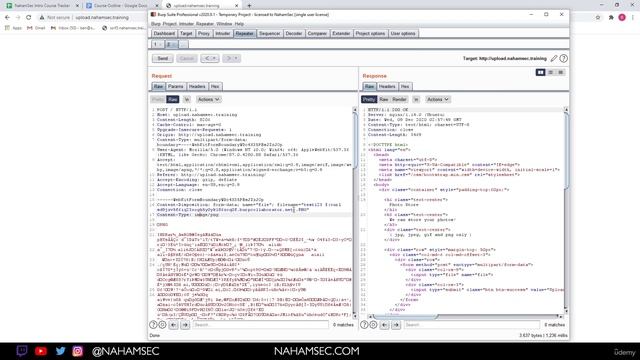Open Help menu in Burp menu bar

tap(239, 24)
